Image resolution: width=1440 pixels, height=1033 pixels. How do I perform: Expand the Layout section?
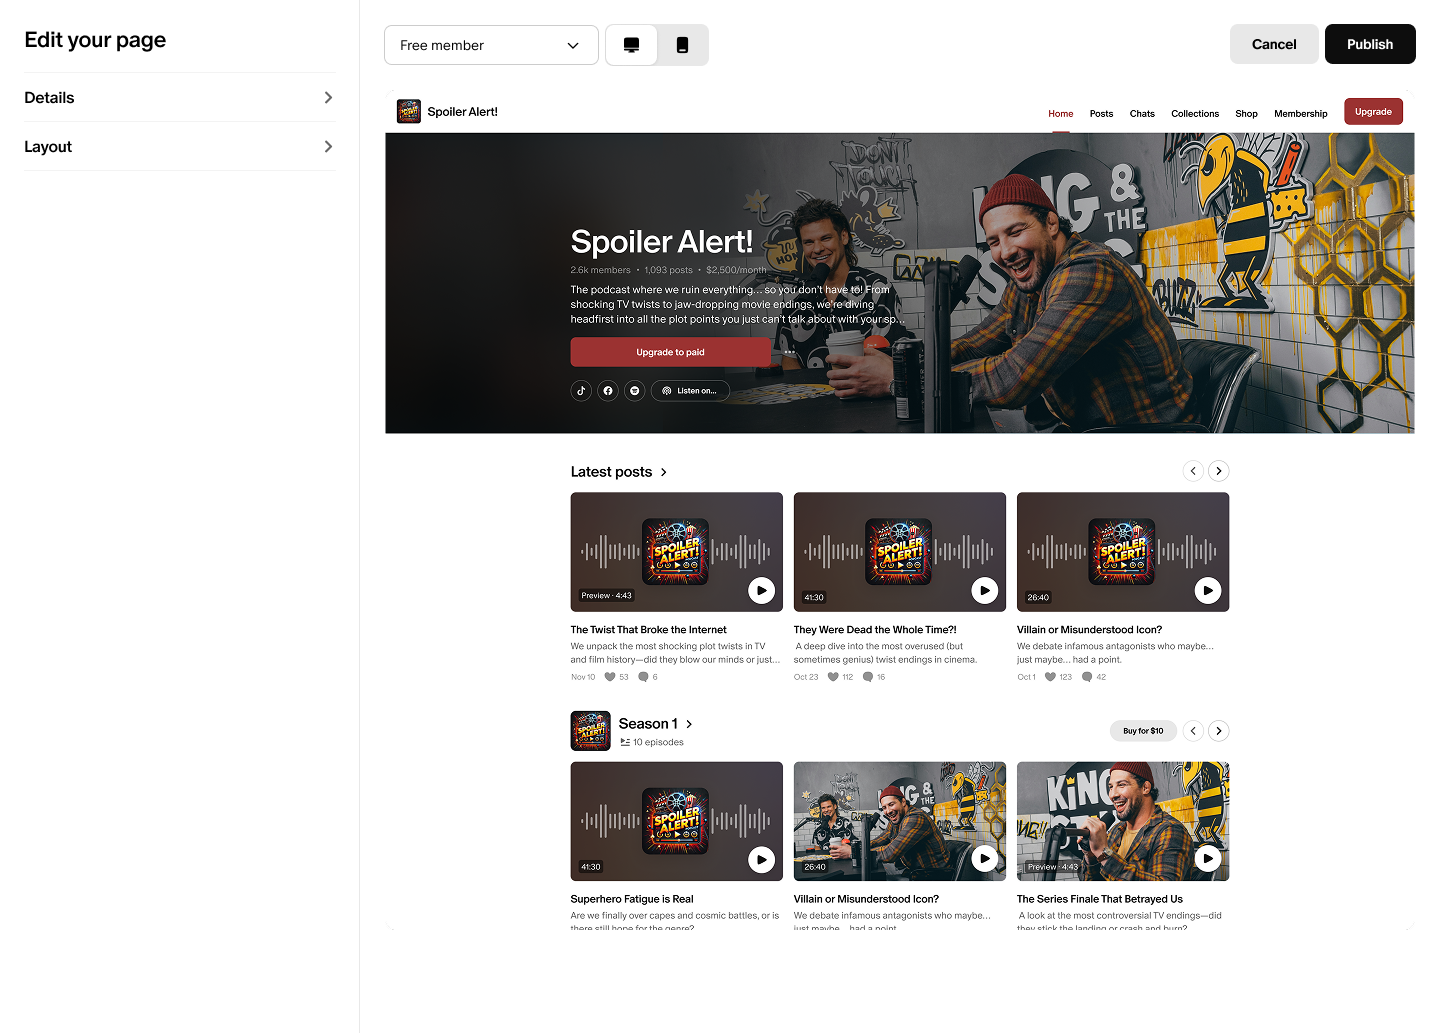(x=179, y=146)
